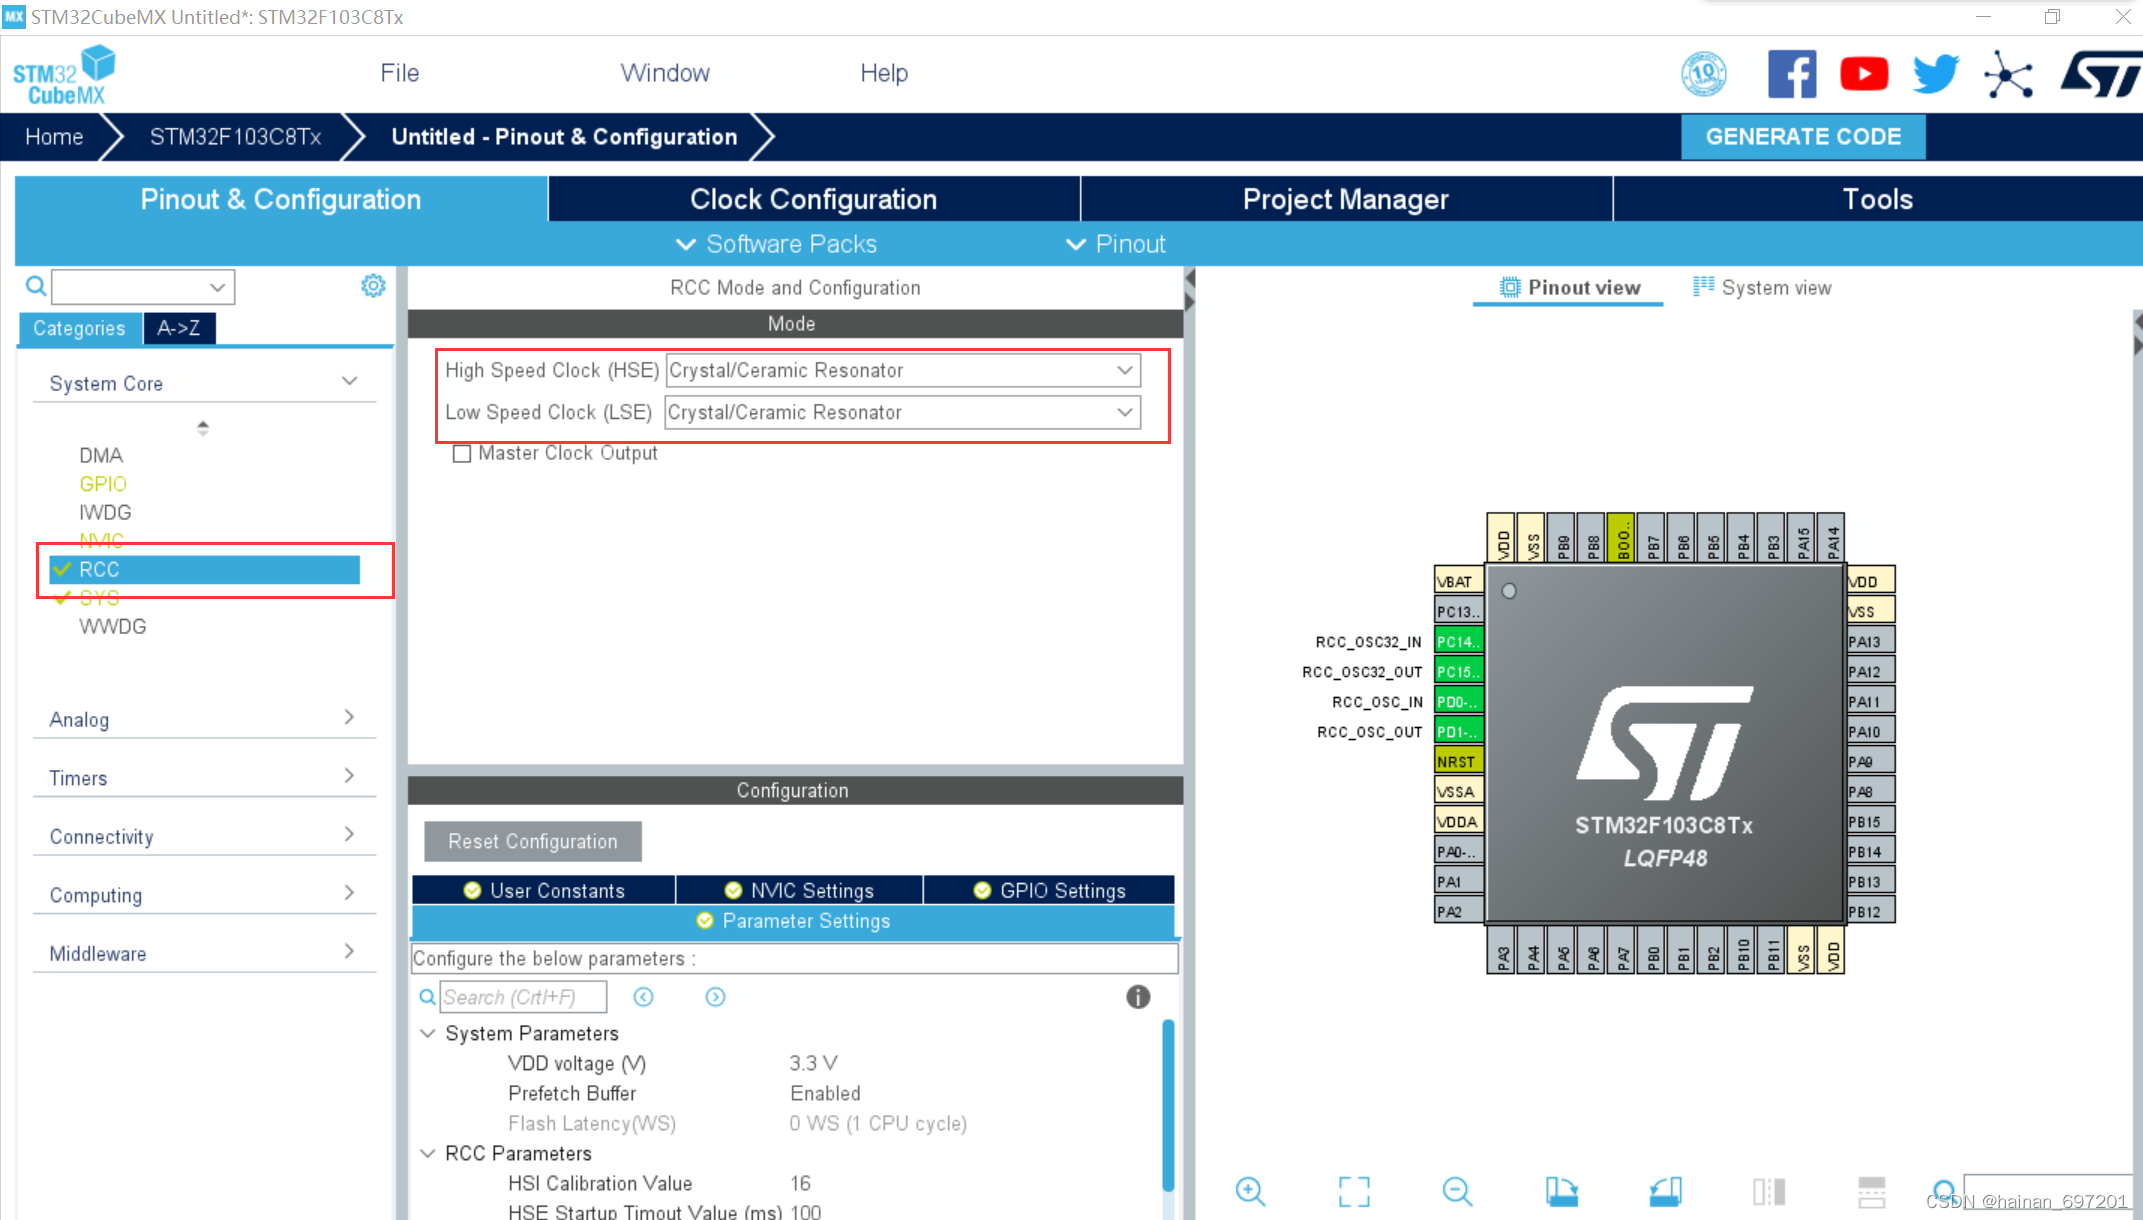Click the parameter list vertical scrollbar
This screenshot has width=2143, height=1220.
coord(1167,1105)
